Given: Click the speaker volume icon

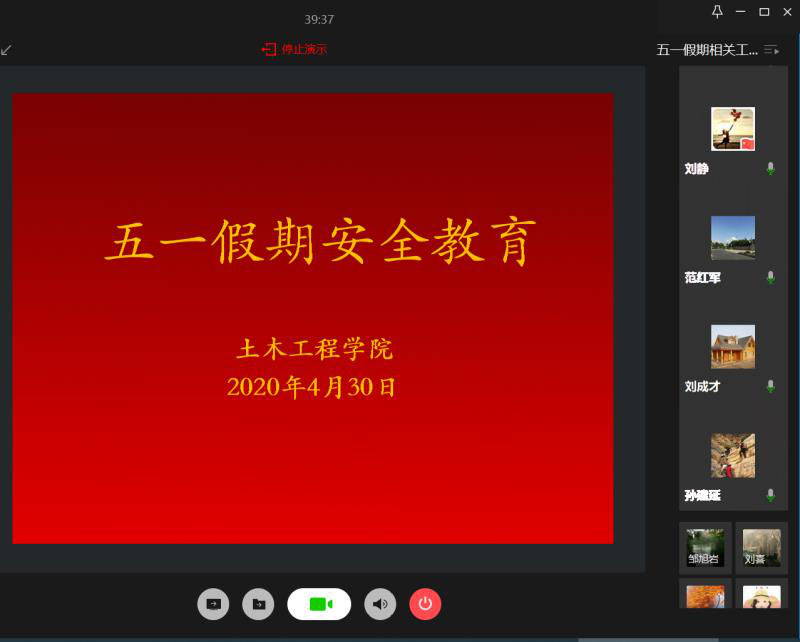Looking at the screenshot, I should tap(380, 604).
